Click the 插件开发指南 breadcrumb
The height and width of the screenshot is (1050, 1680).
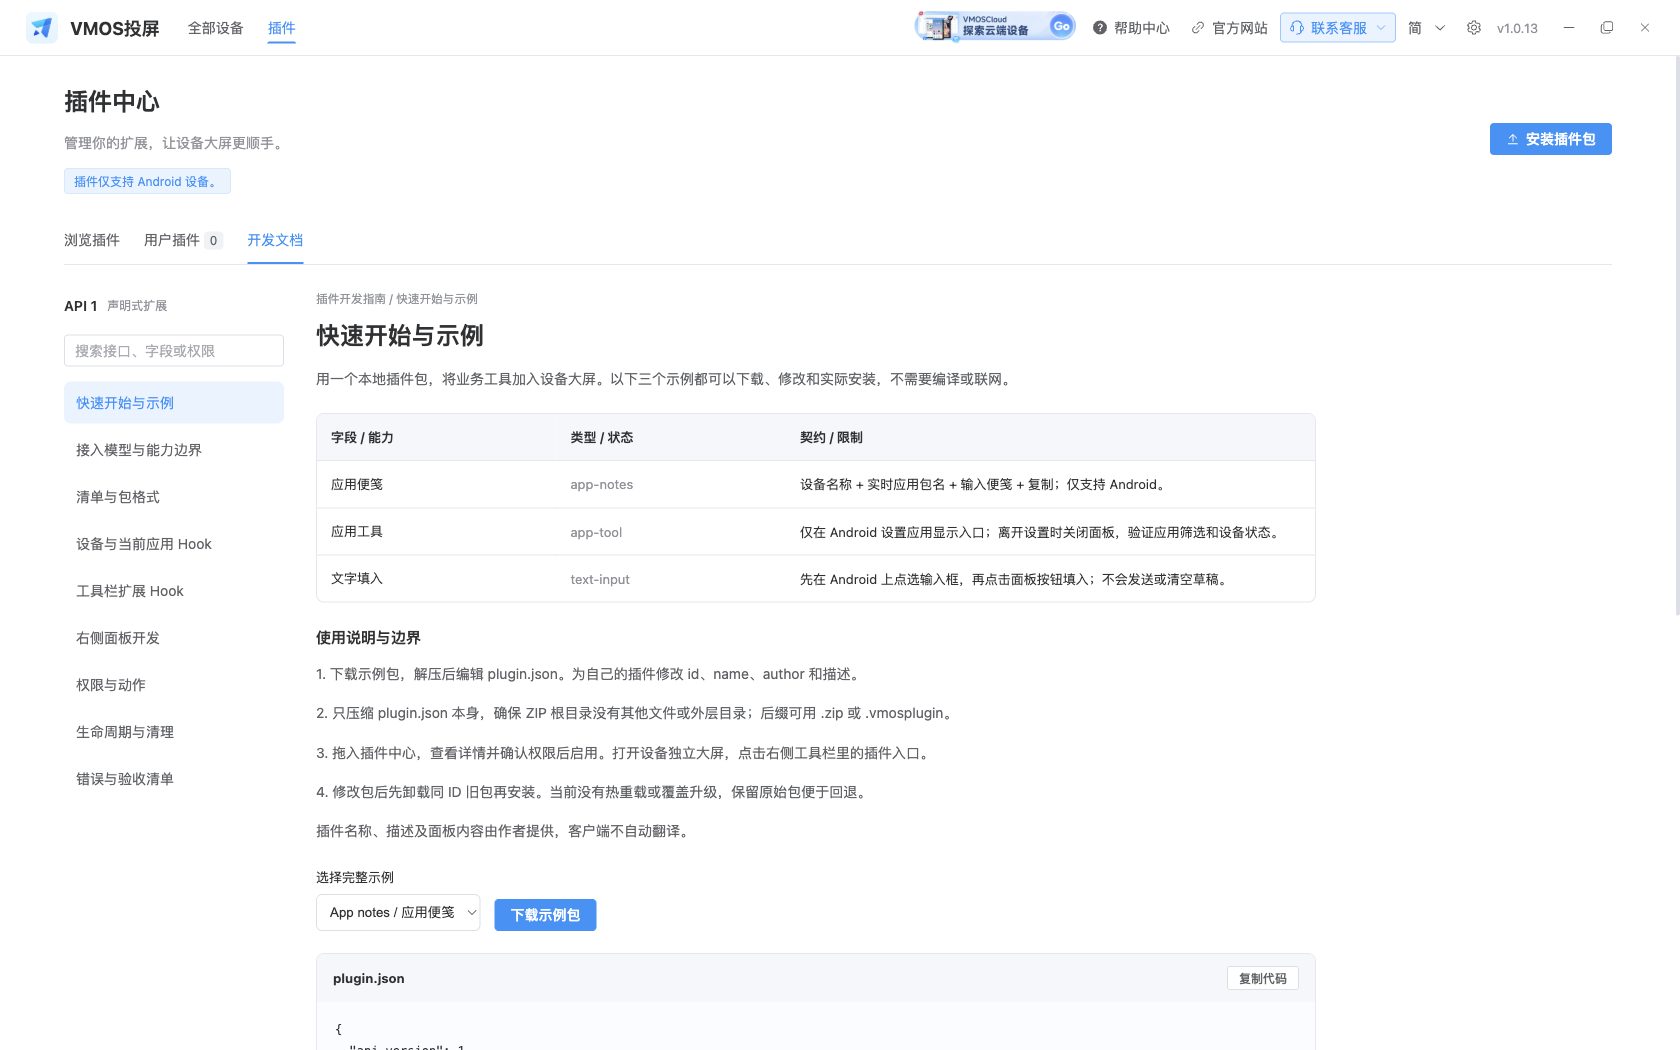tap(350, 299)
